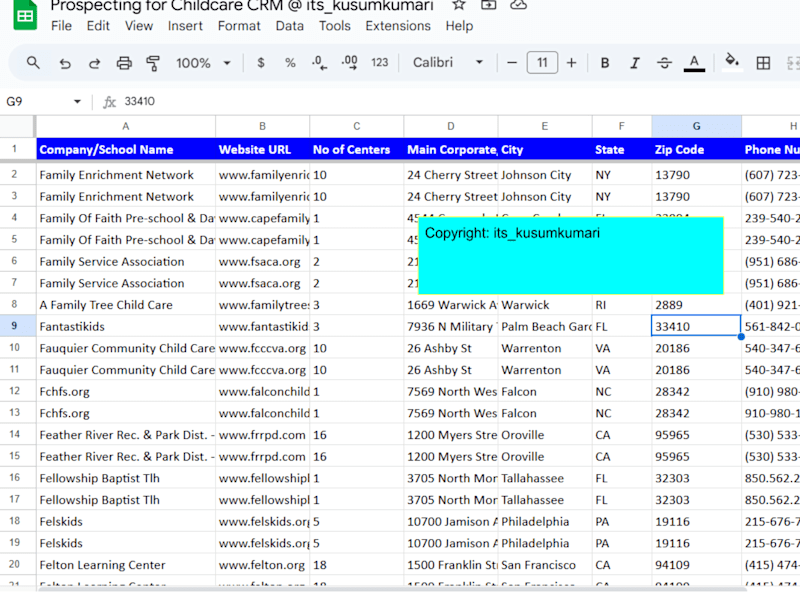Open the Extensions menu
Image resolution: width=800 pixels, height=600 pixels.
[398, 26]
